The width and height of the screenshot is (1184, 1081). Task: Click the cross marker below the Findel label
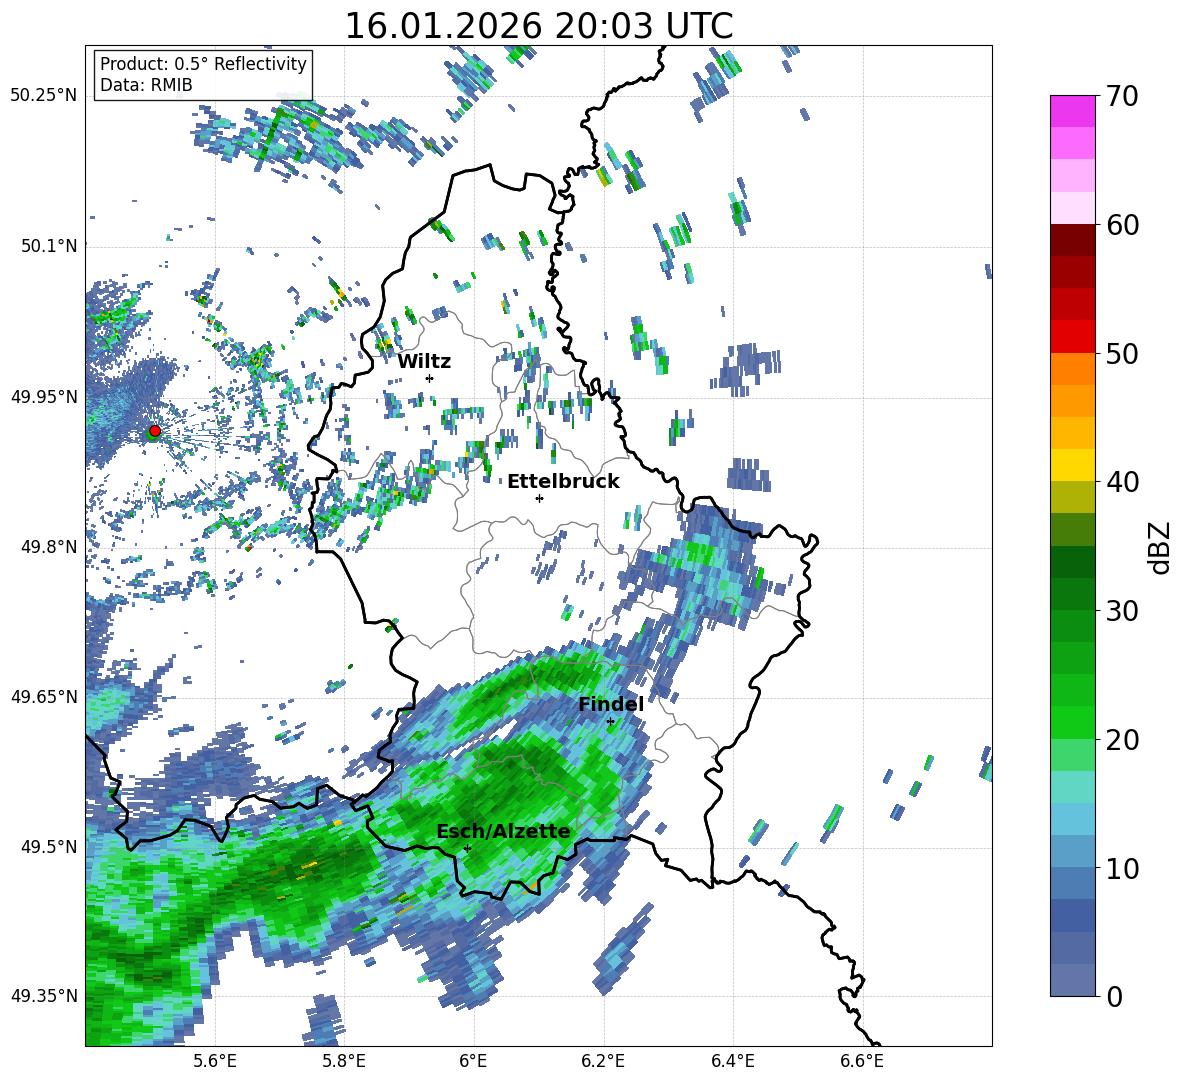point(610,722)
